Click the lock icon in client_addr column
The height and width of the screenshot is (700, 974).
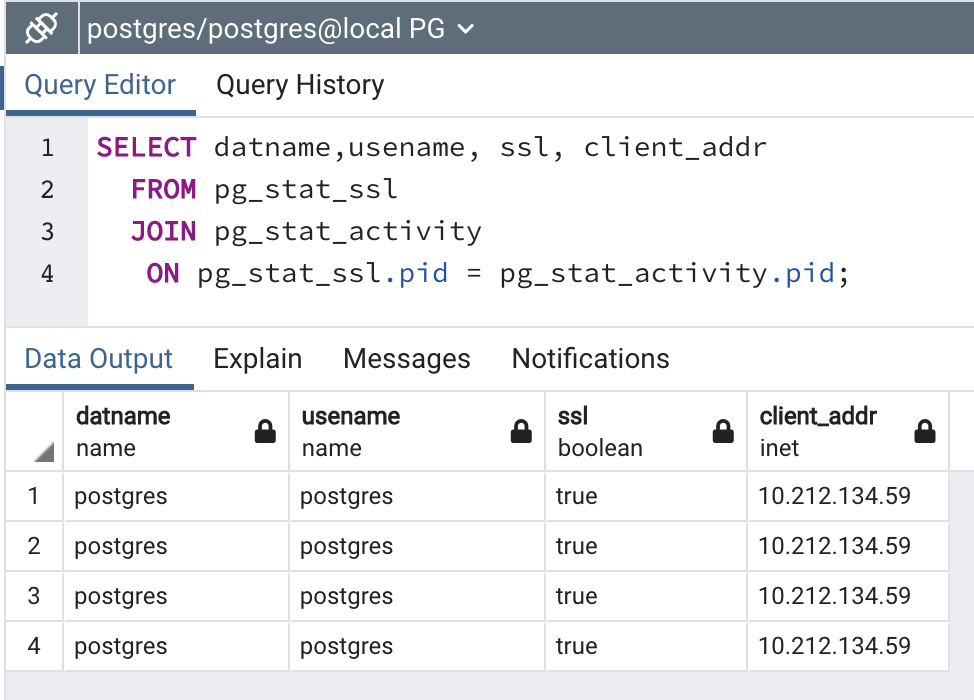pos(925,431)
